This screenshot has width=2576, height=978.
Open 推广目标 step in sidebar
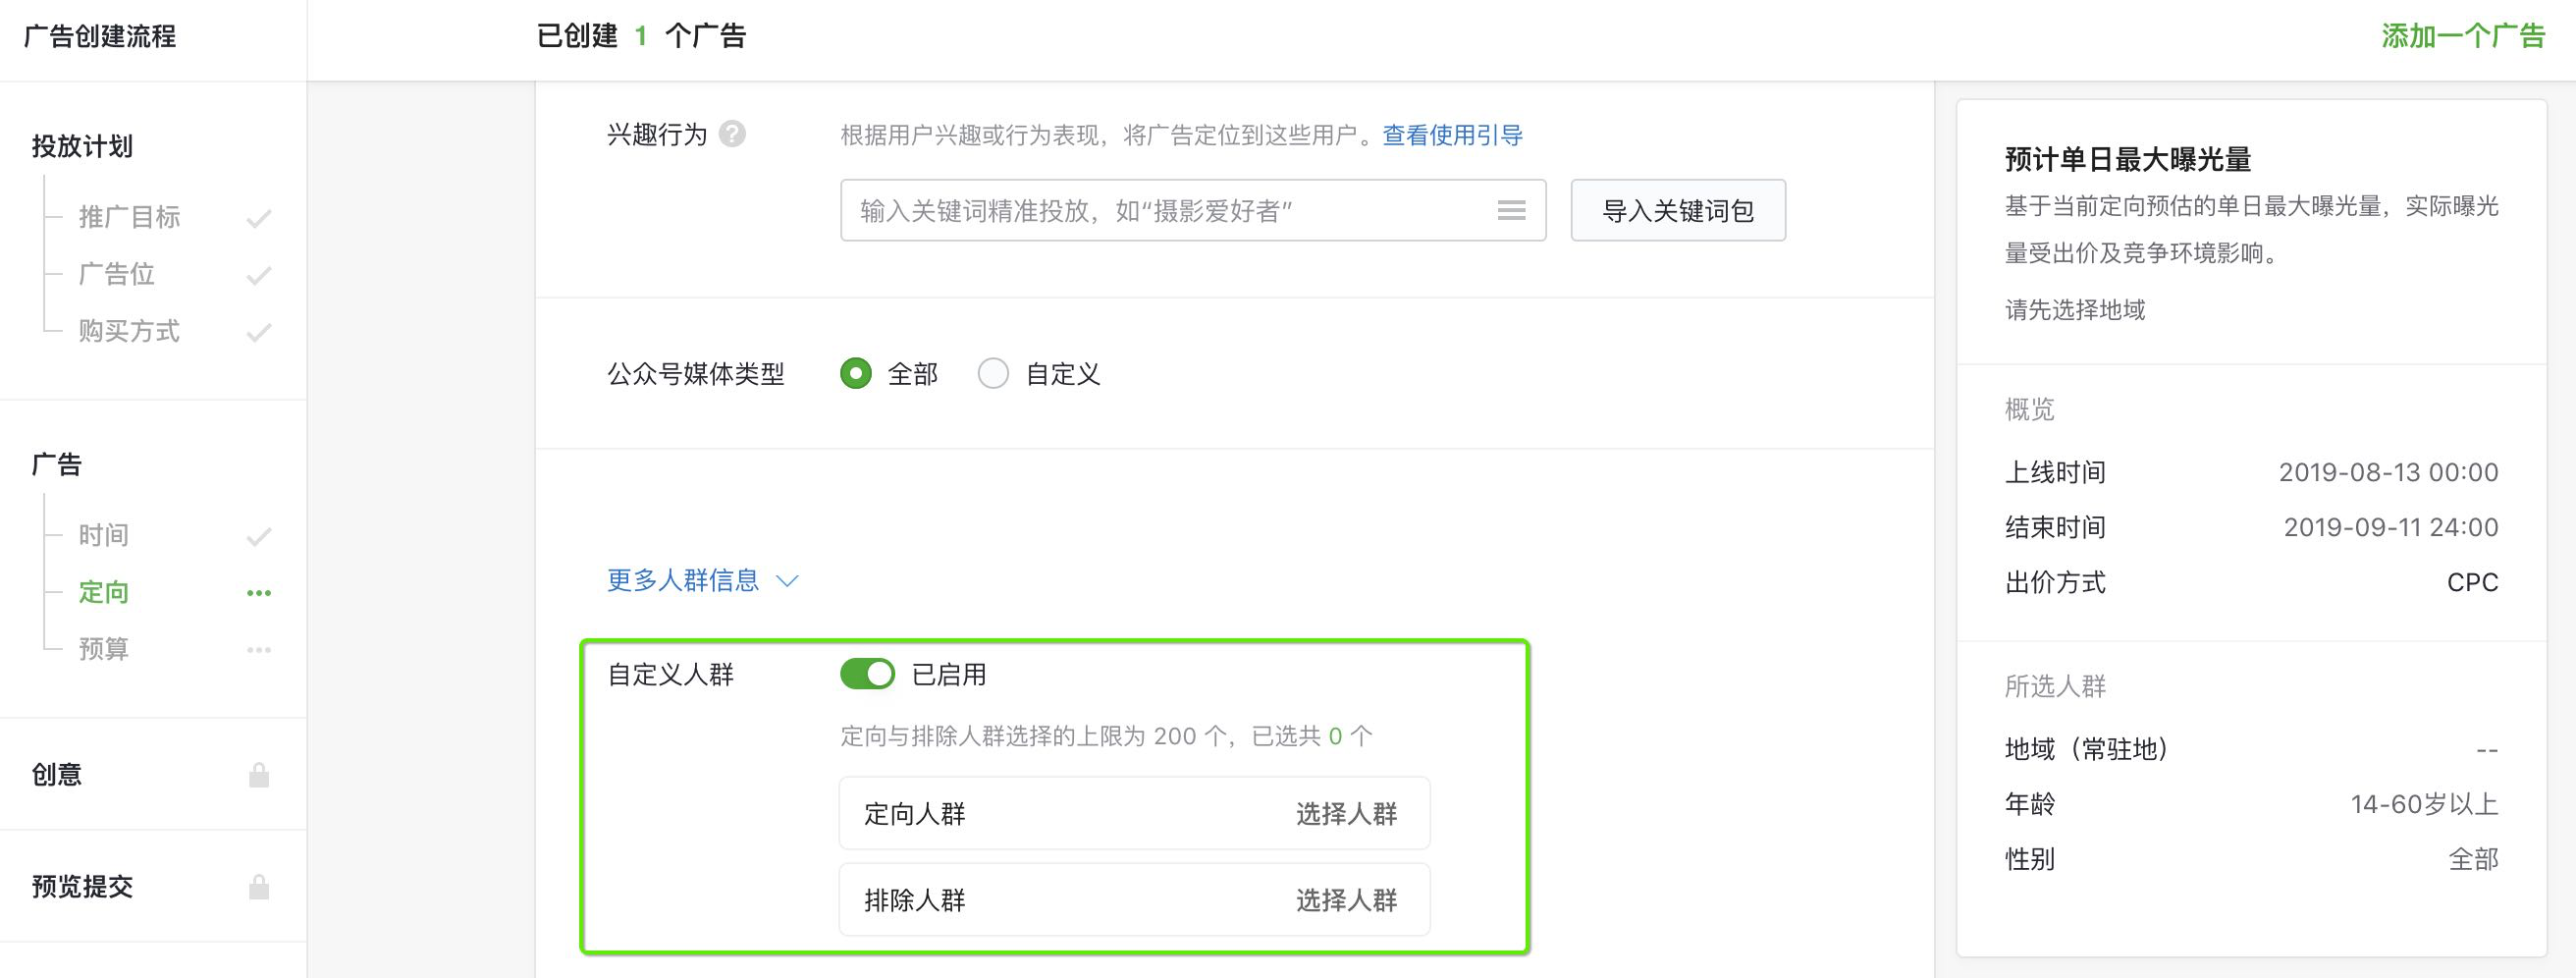(129, 217)
